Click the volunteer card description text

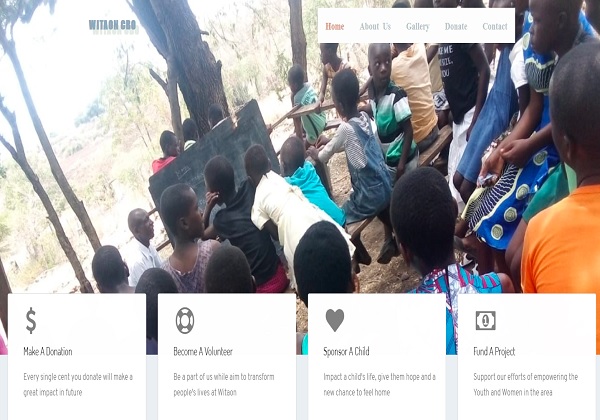[224, 384]
